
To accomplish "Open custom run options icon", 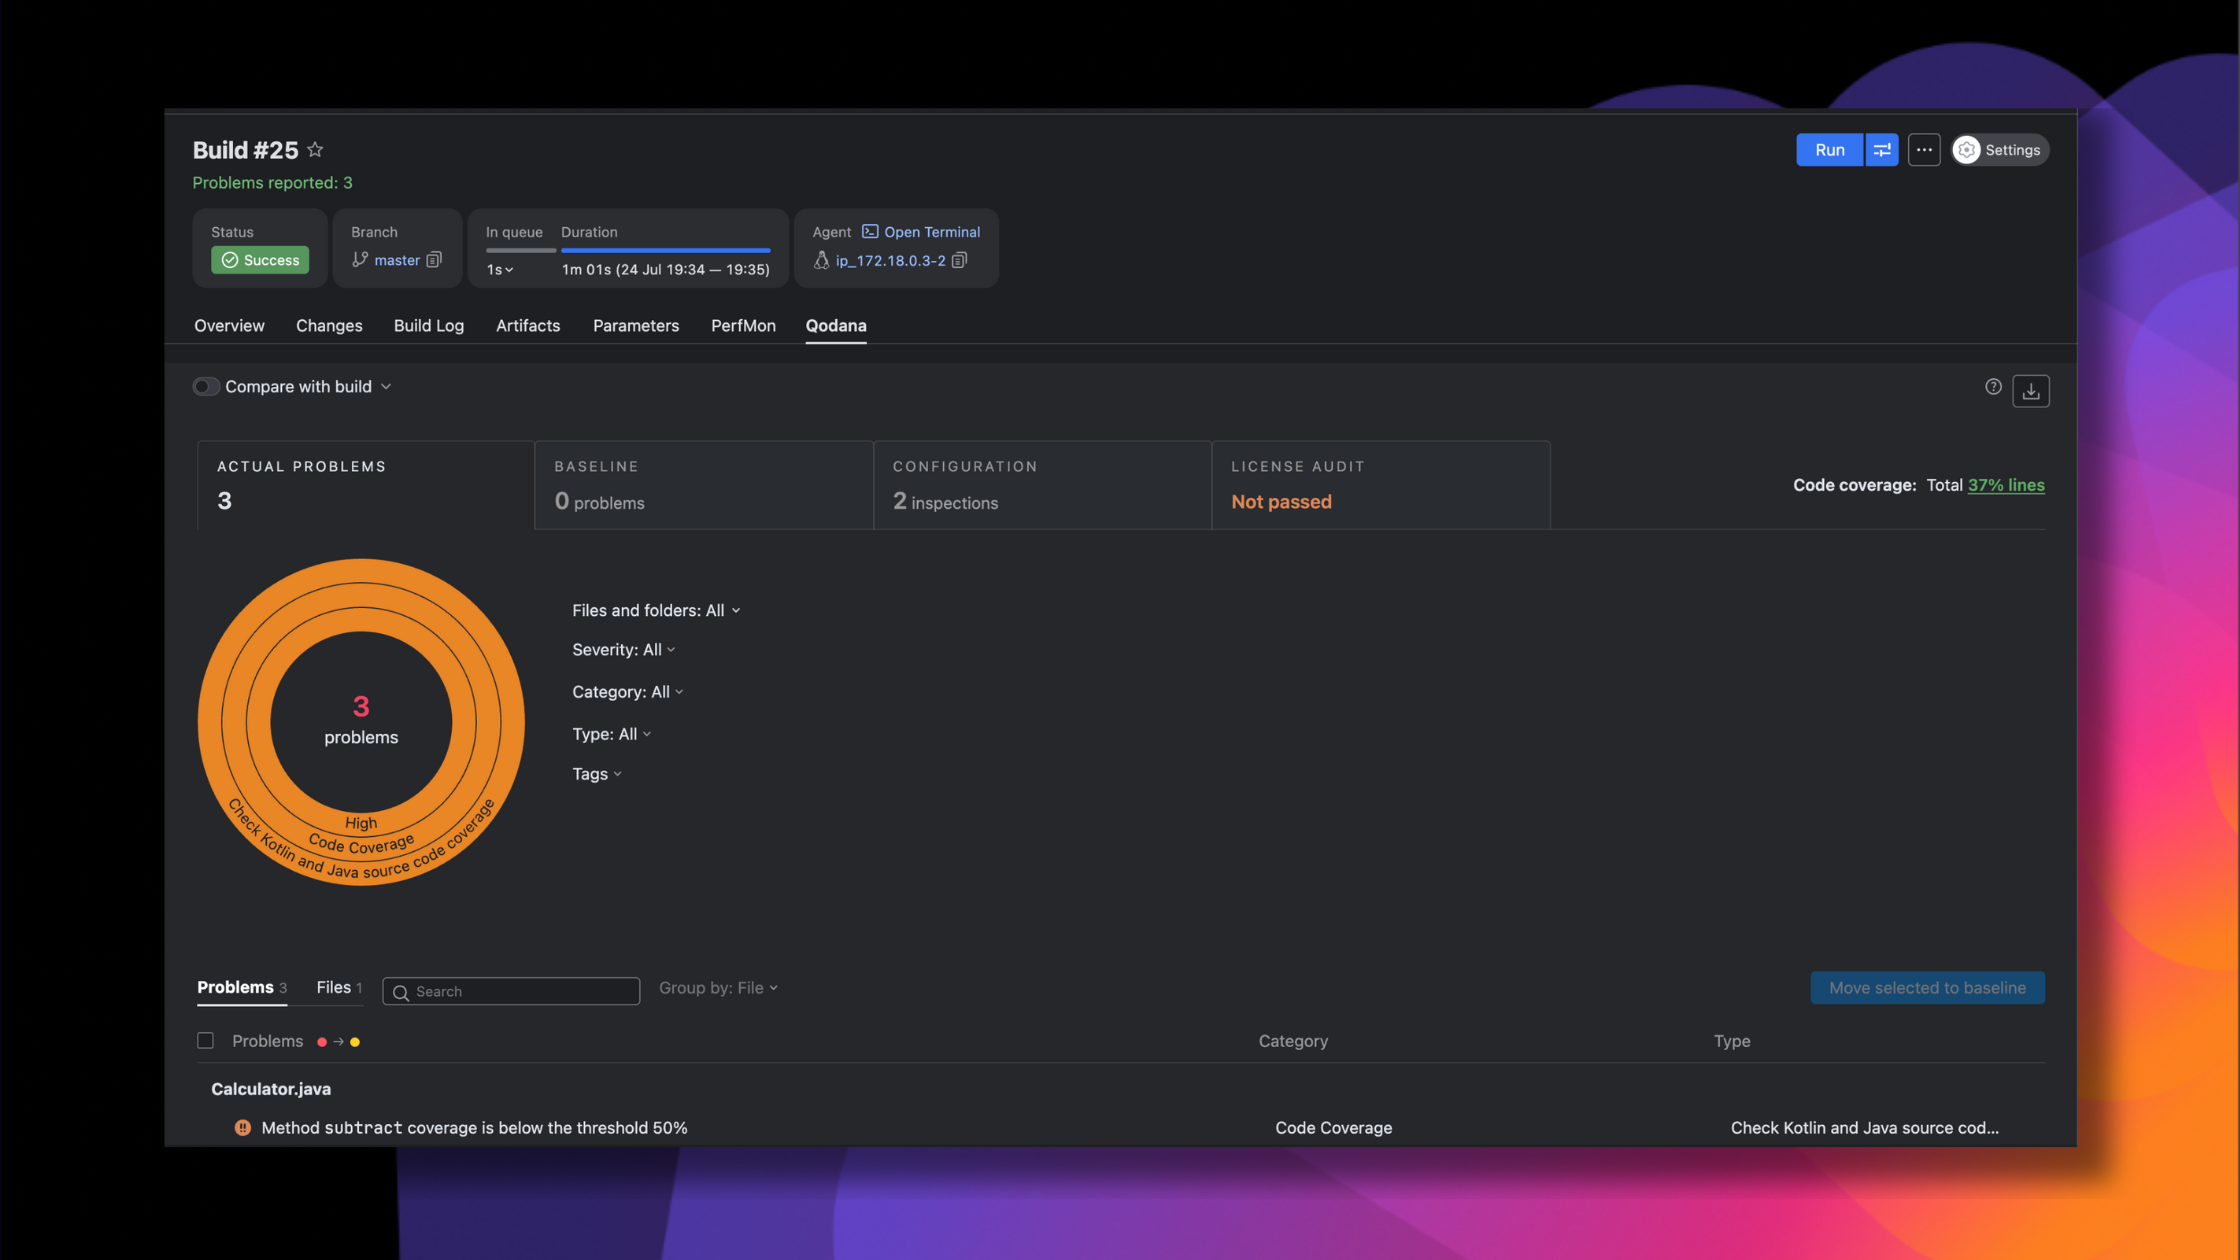I will [1881, 150].
